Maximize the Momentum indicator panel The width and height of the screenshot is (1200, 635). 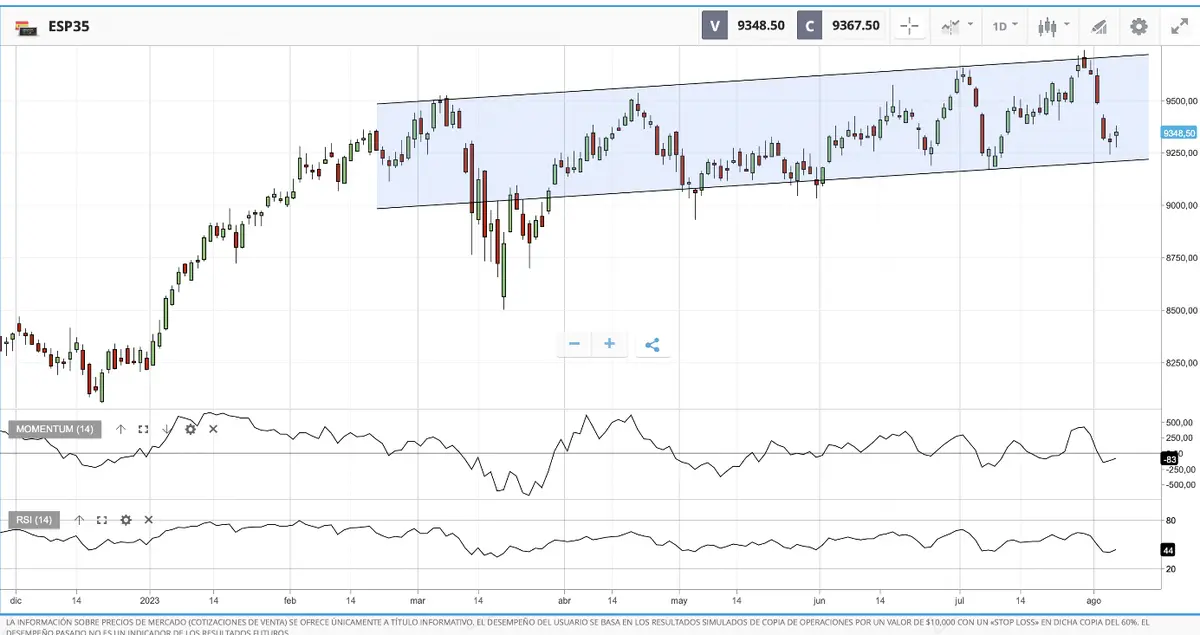tap(143, 429)
